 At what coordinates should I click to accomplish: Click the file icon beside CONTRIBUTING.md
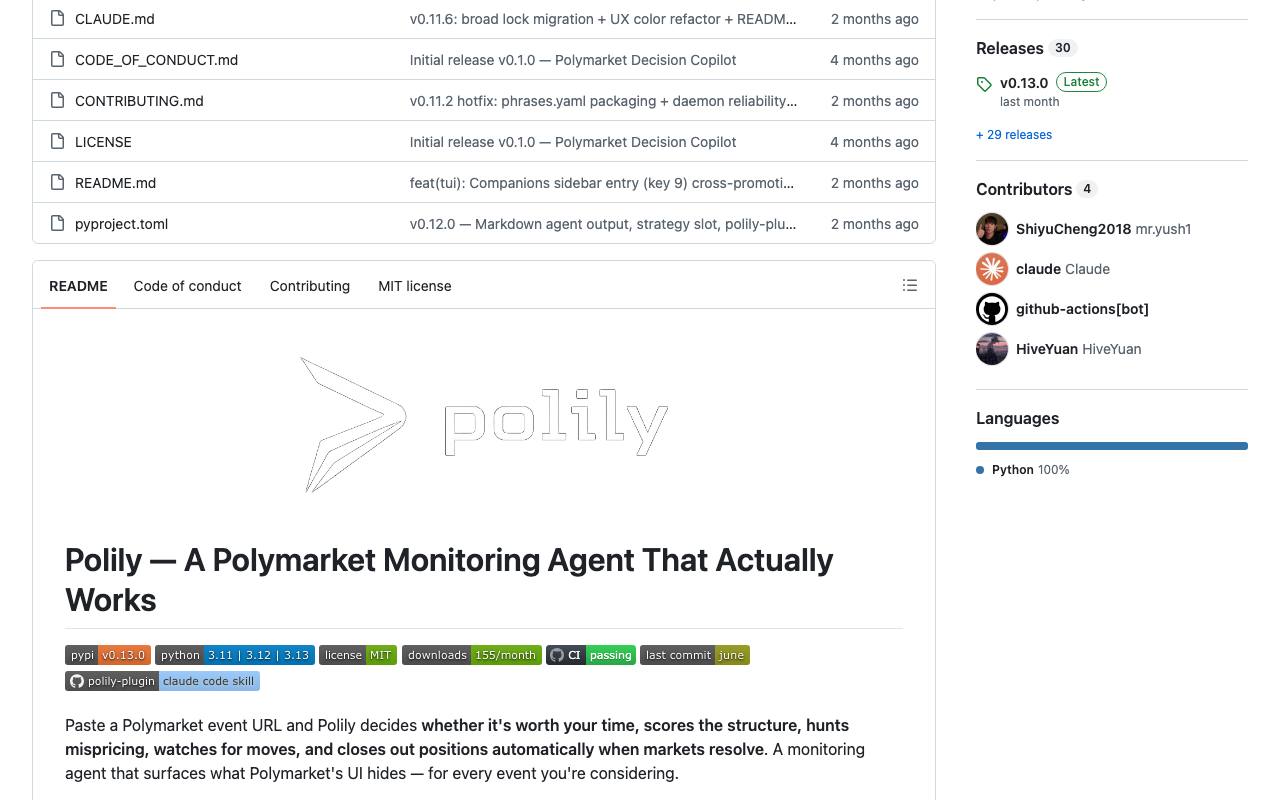[58, 101]
